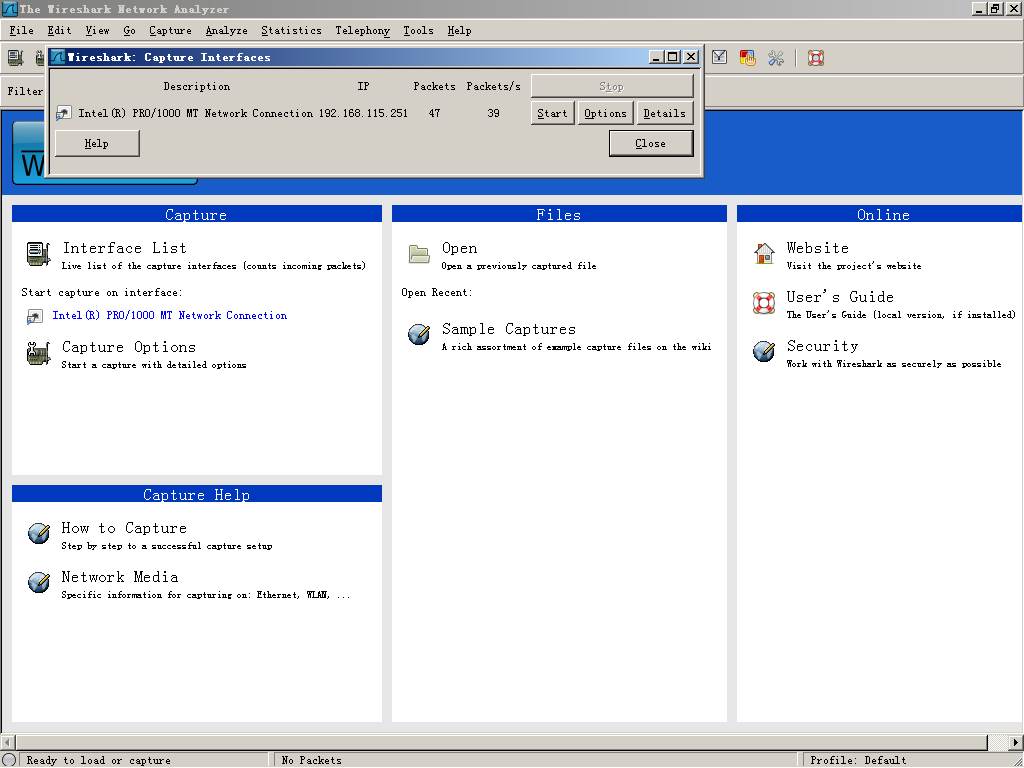
Task: Open Options for the Intel interface
Action: [605, 114]
